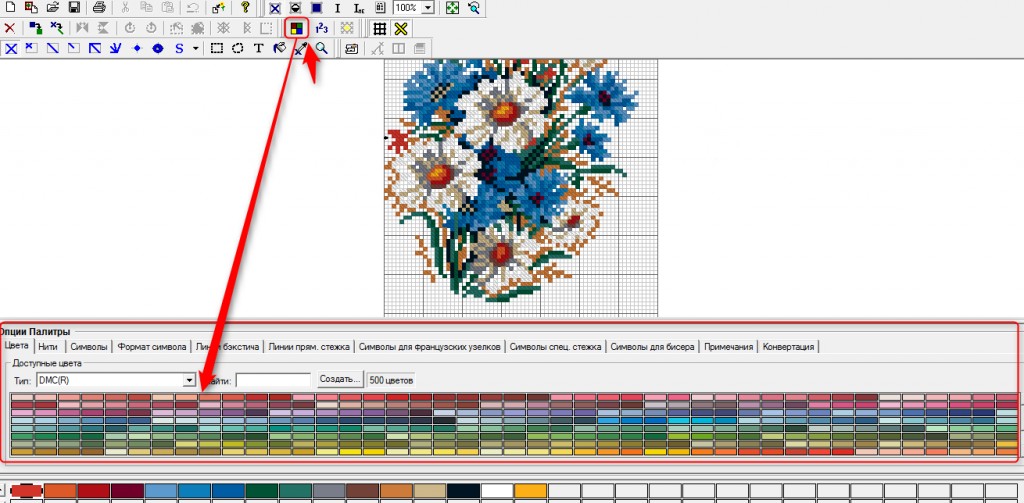Click the Cut scissors icon
Viewport: 1024px width, 503px height.
tap(125, 8)
